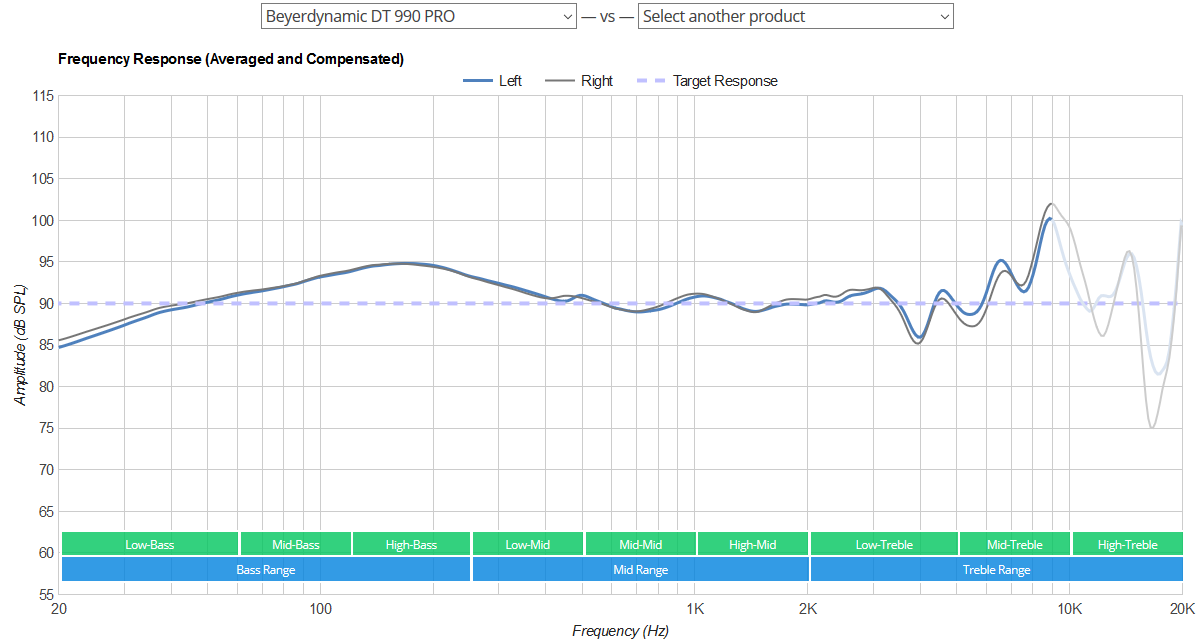Click the Low-Mid band label

coord(528,544)
